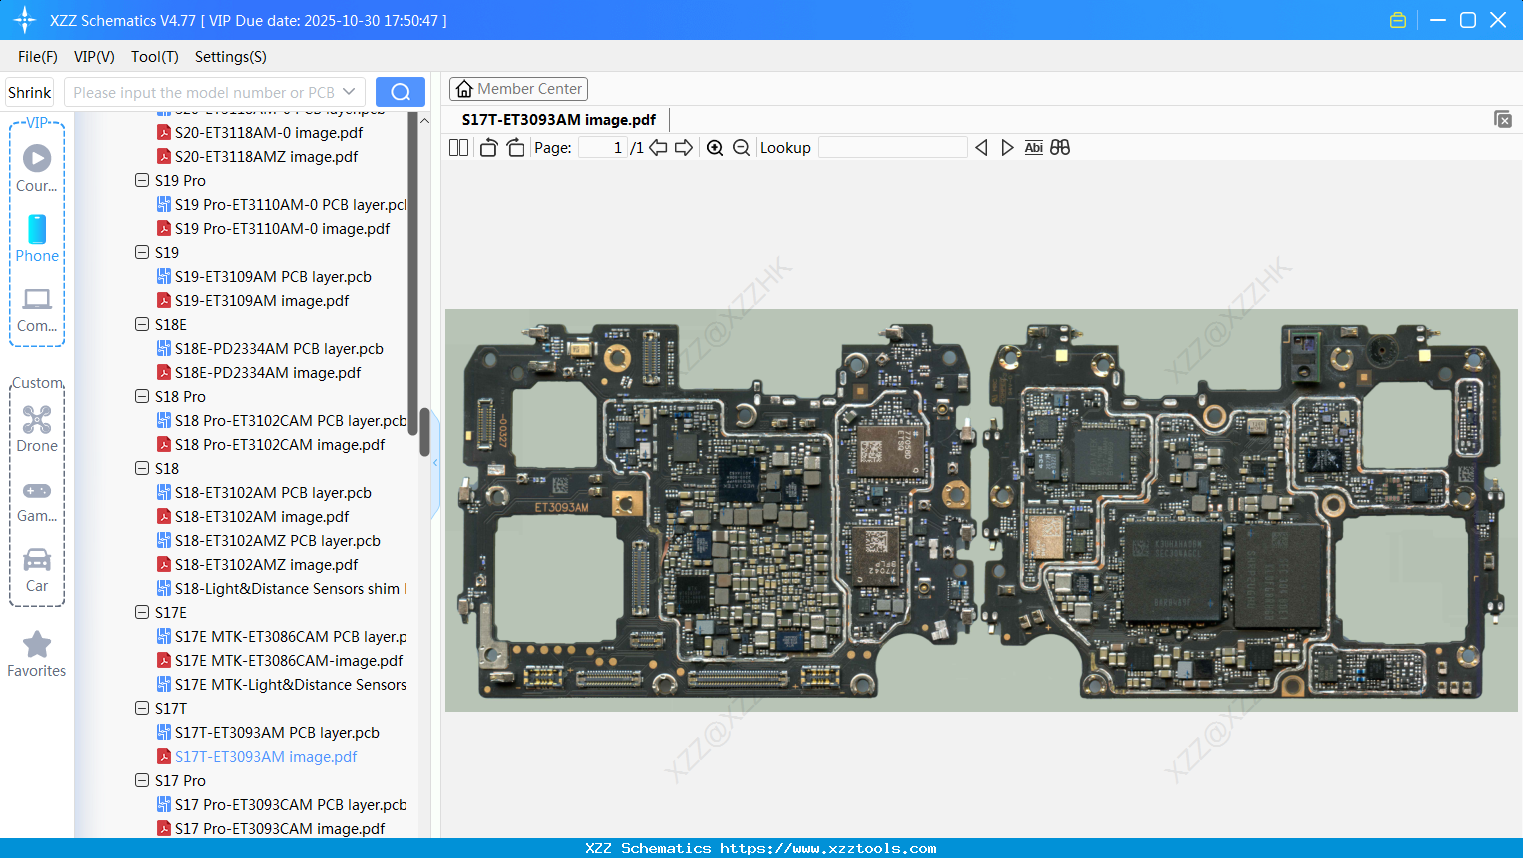Collapse the S17T group
The width and height of the screenshot is (1523, 858).
click(142, 708)
